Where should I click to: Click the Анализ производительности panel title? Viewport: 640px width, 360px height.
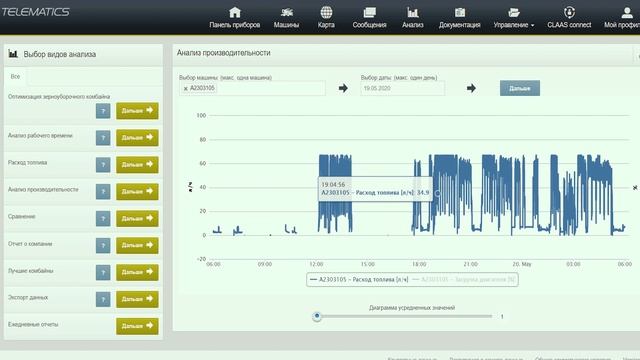pyautogui.click(x=224, y=53)
